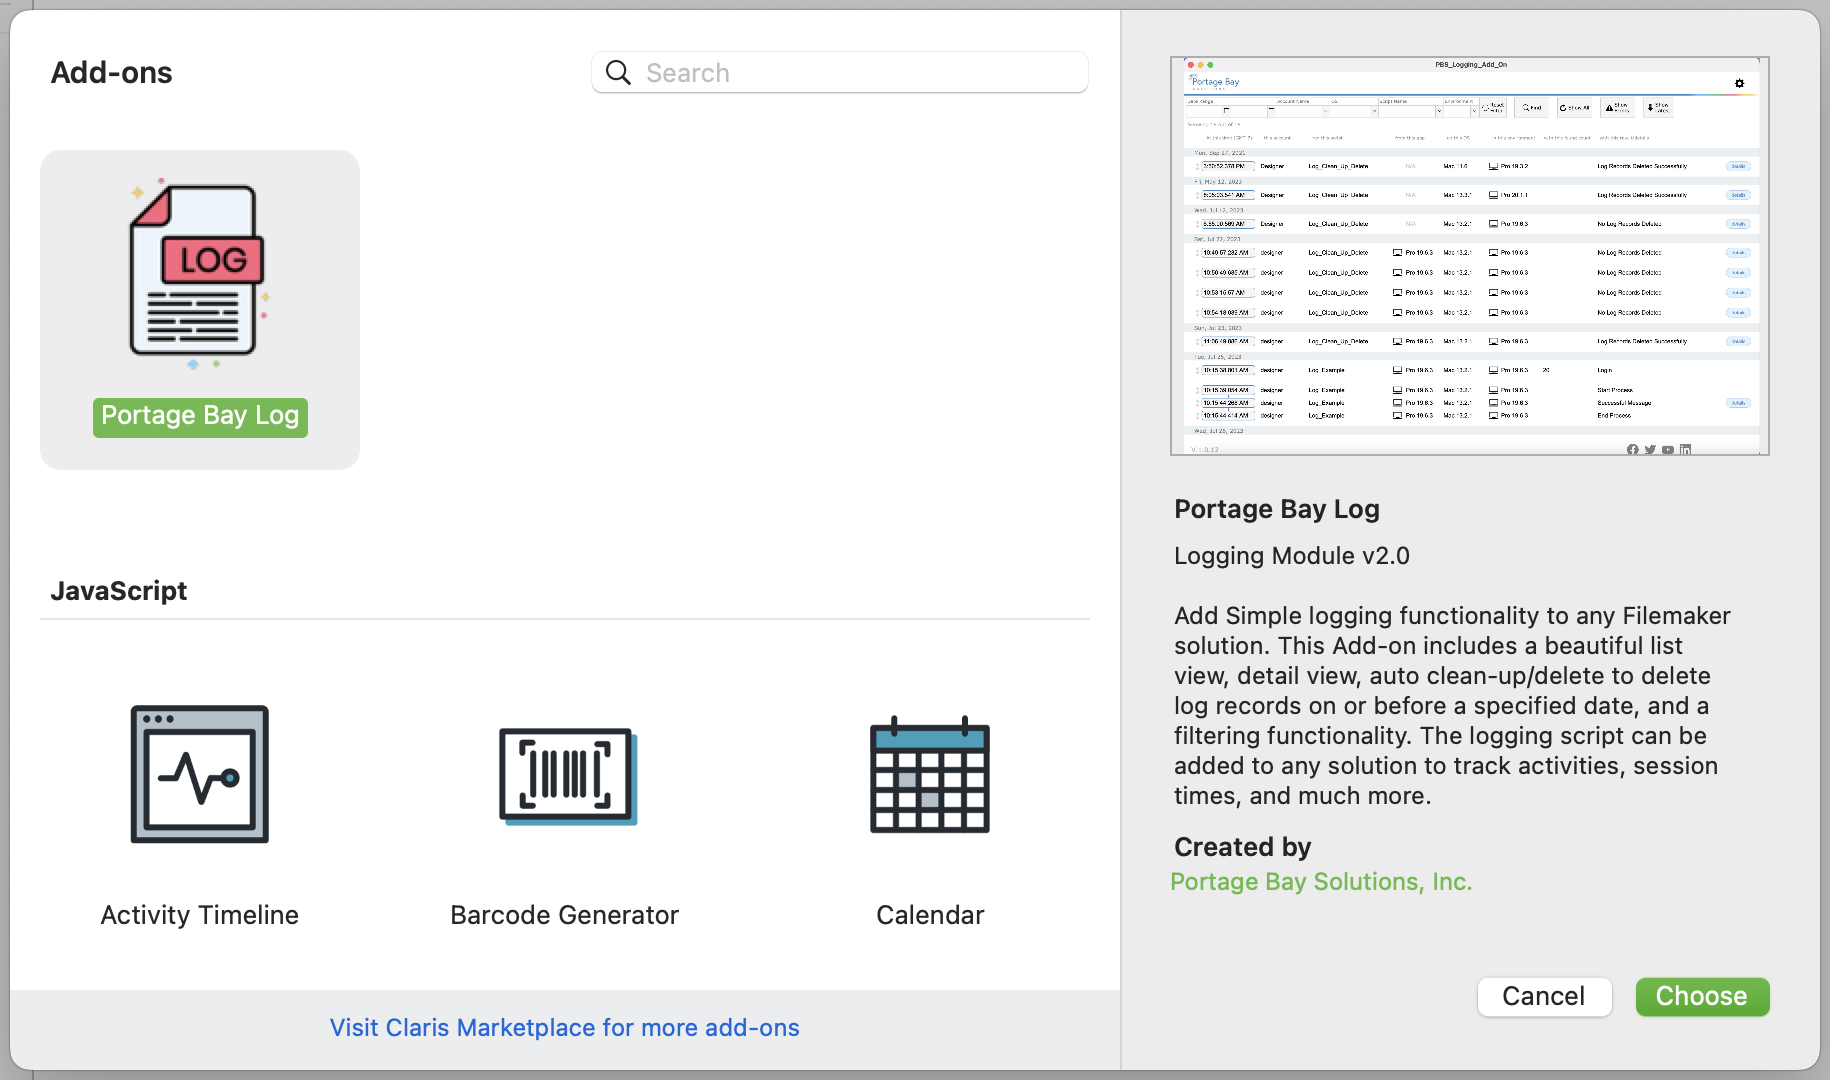Click the Calendar label text
This screenshot has width=1830, height=1080.
click(930, 915)
